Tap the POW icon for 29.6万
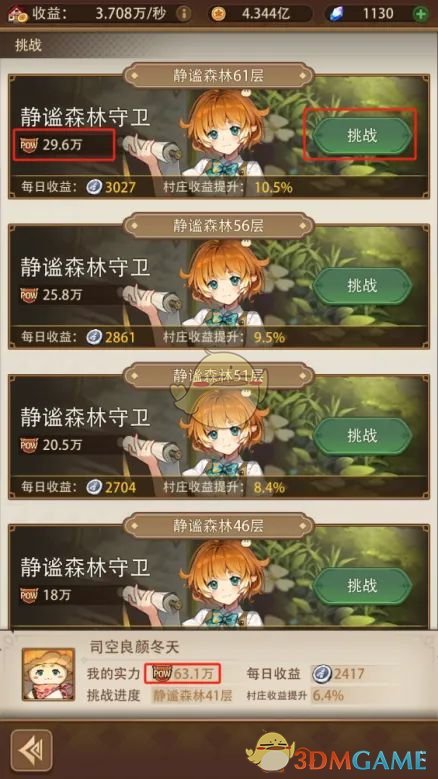Viewport: 438px width, 779px height. pyautogui.click(x=29, y=145)
